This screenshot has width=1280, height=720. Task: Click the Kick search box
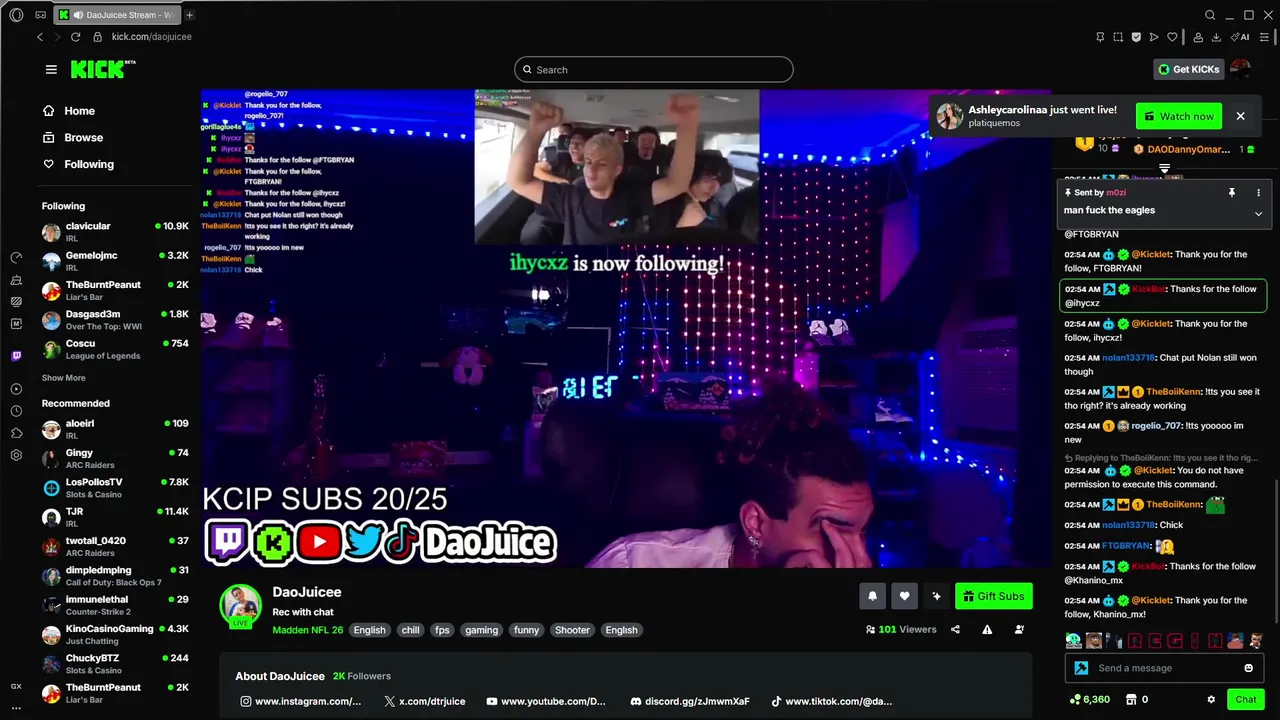(x=654, y=69)
